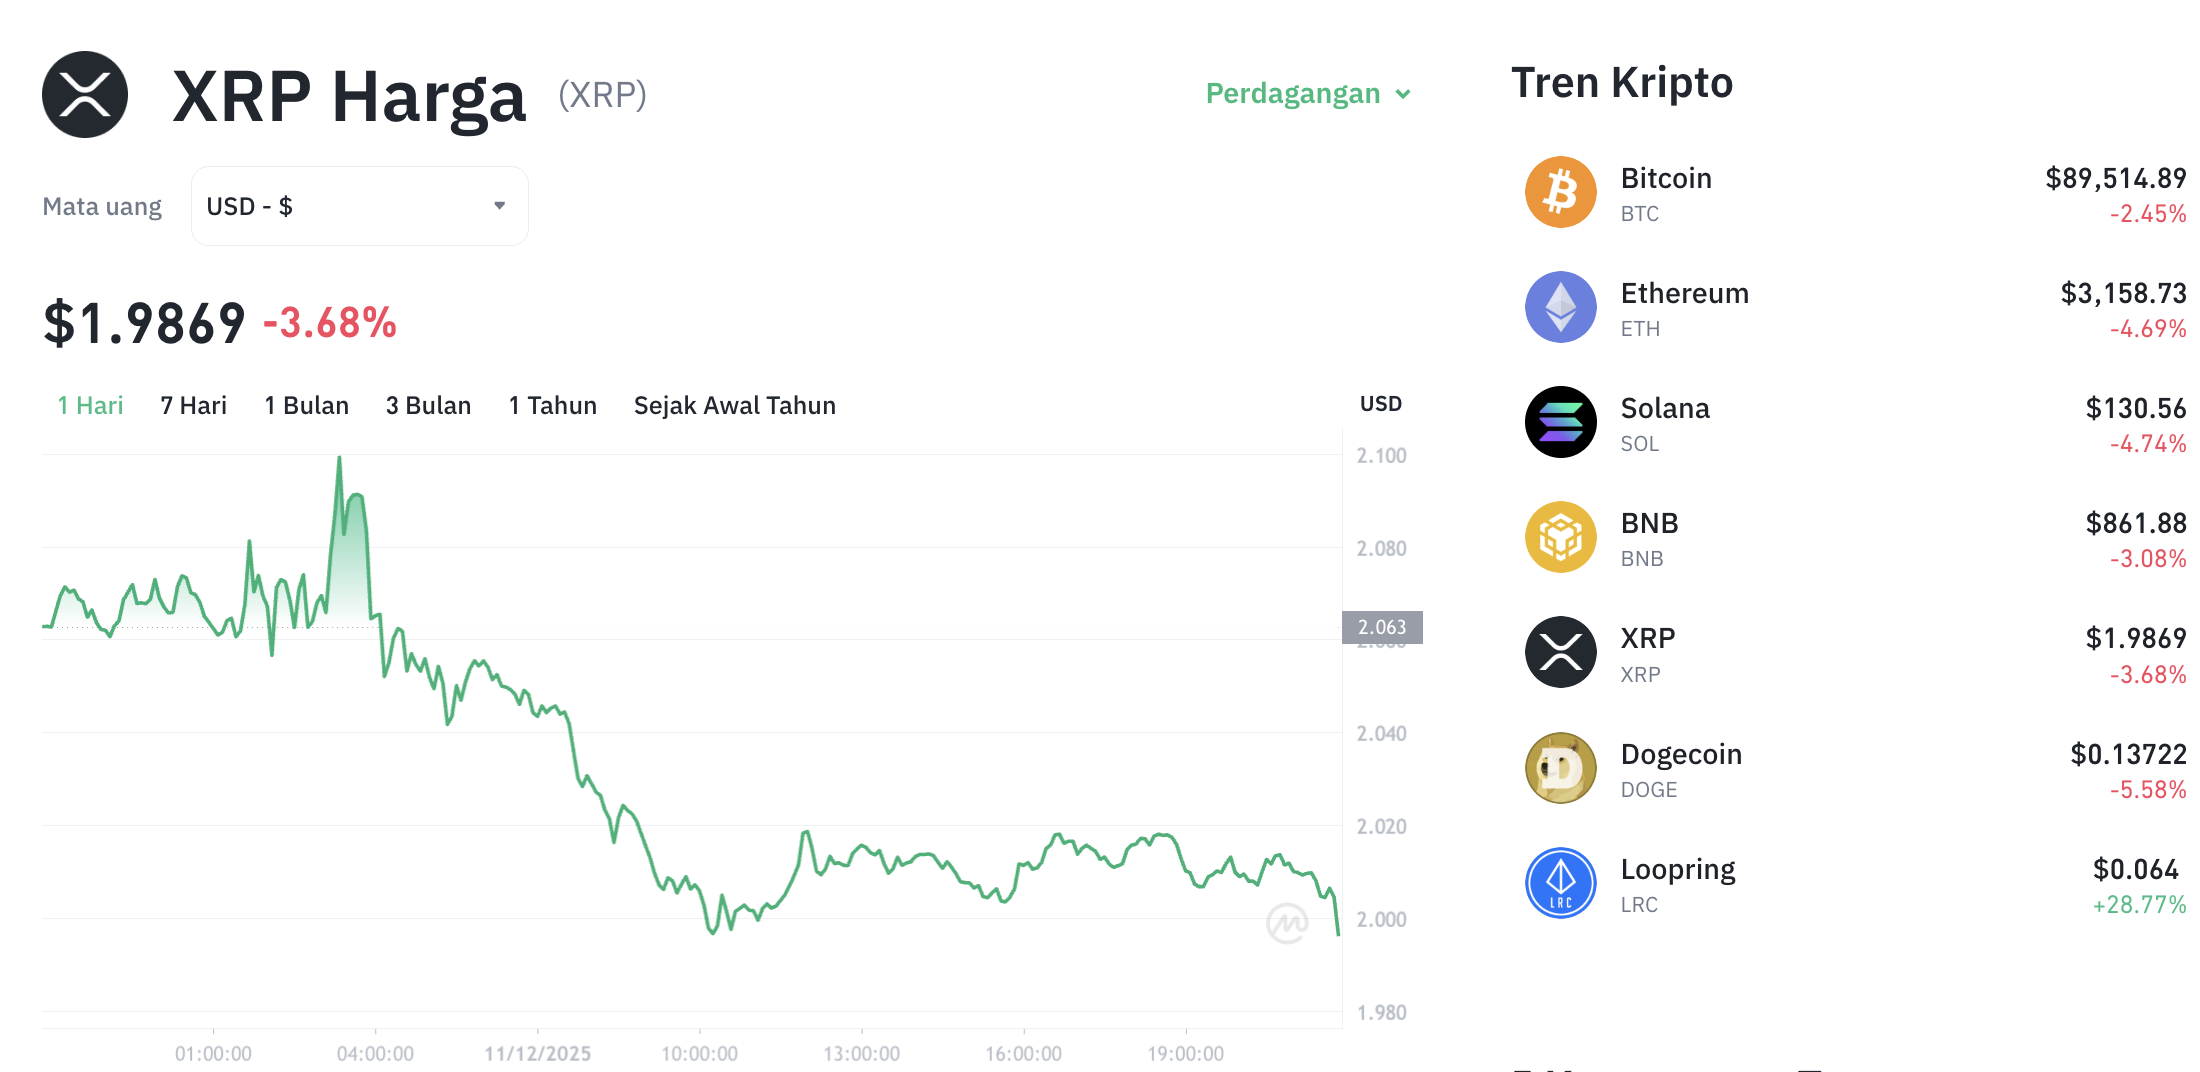Click the Dogecoin icon
Image resolution: width=2200 pixels, height=1072 pixels.
point(1560,768)
